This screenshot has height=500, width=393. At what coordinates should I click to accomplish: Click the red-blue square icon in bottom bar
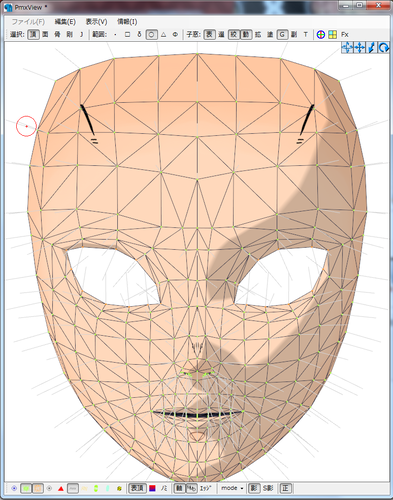(152, 488)
